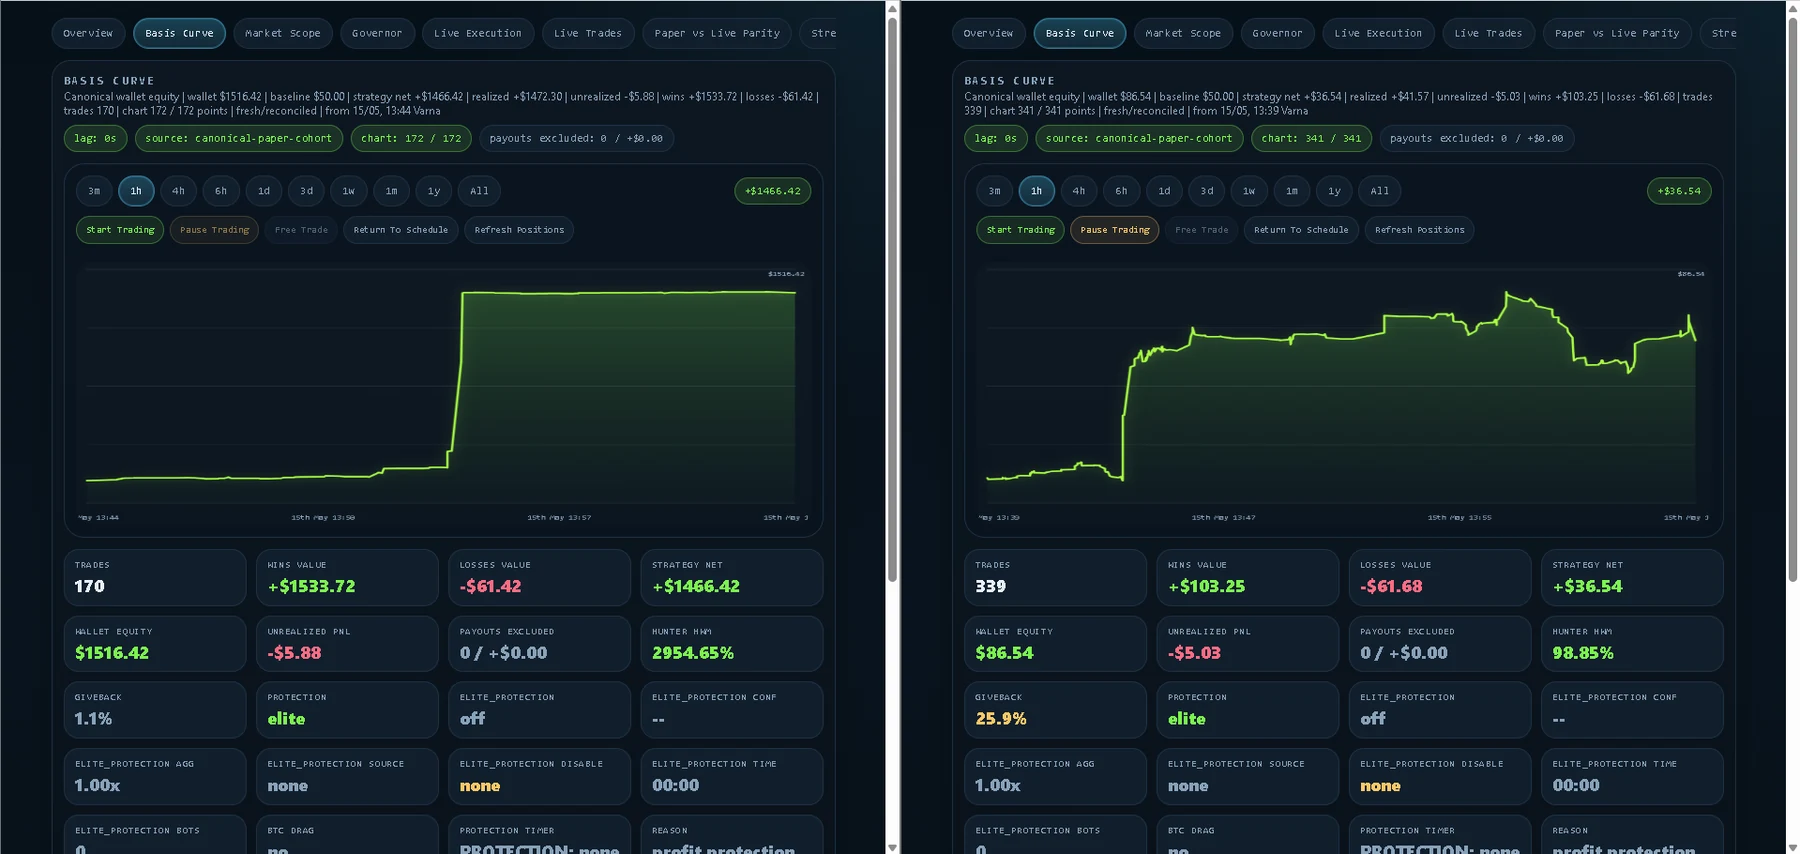This screenshot has height=854, width=1800.
Task: Open Governor tab in right dashboard
Action: tap(1277, 33)
